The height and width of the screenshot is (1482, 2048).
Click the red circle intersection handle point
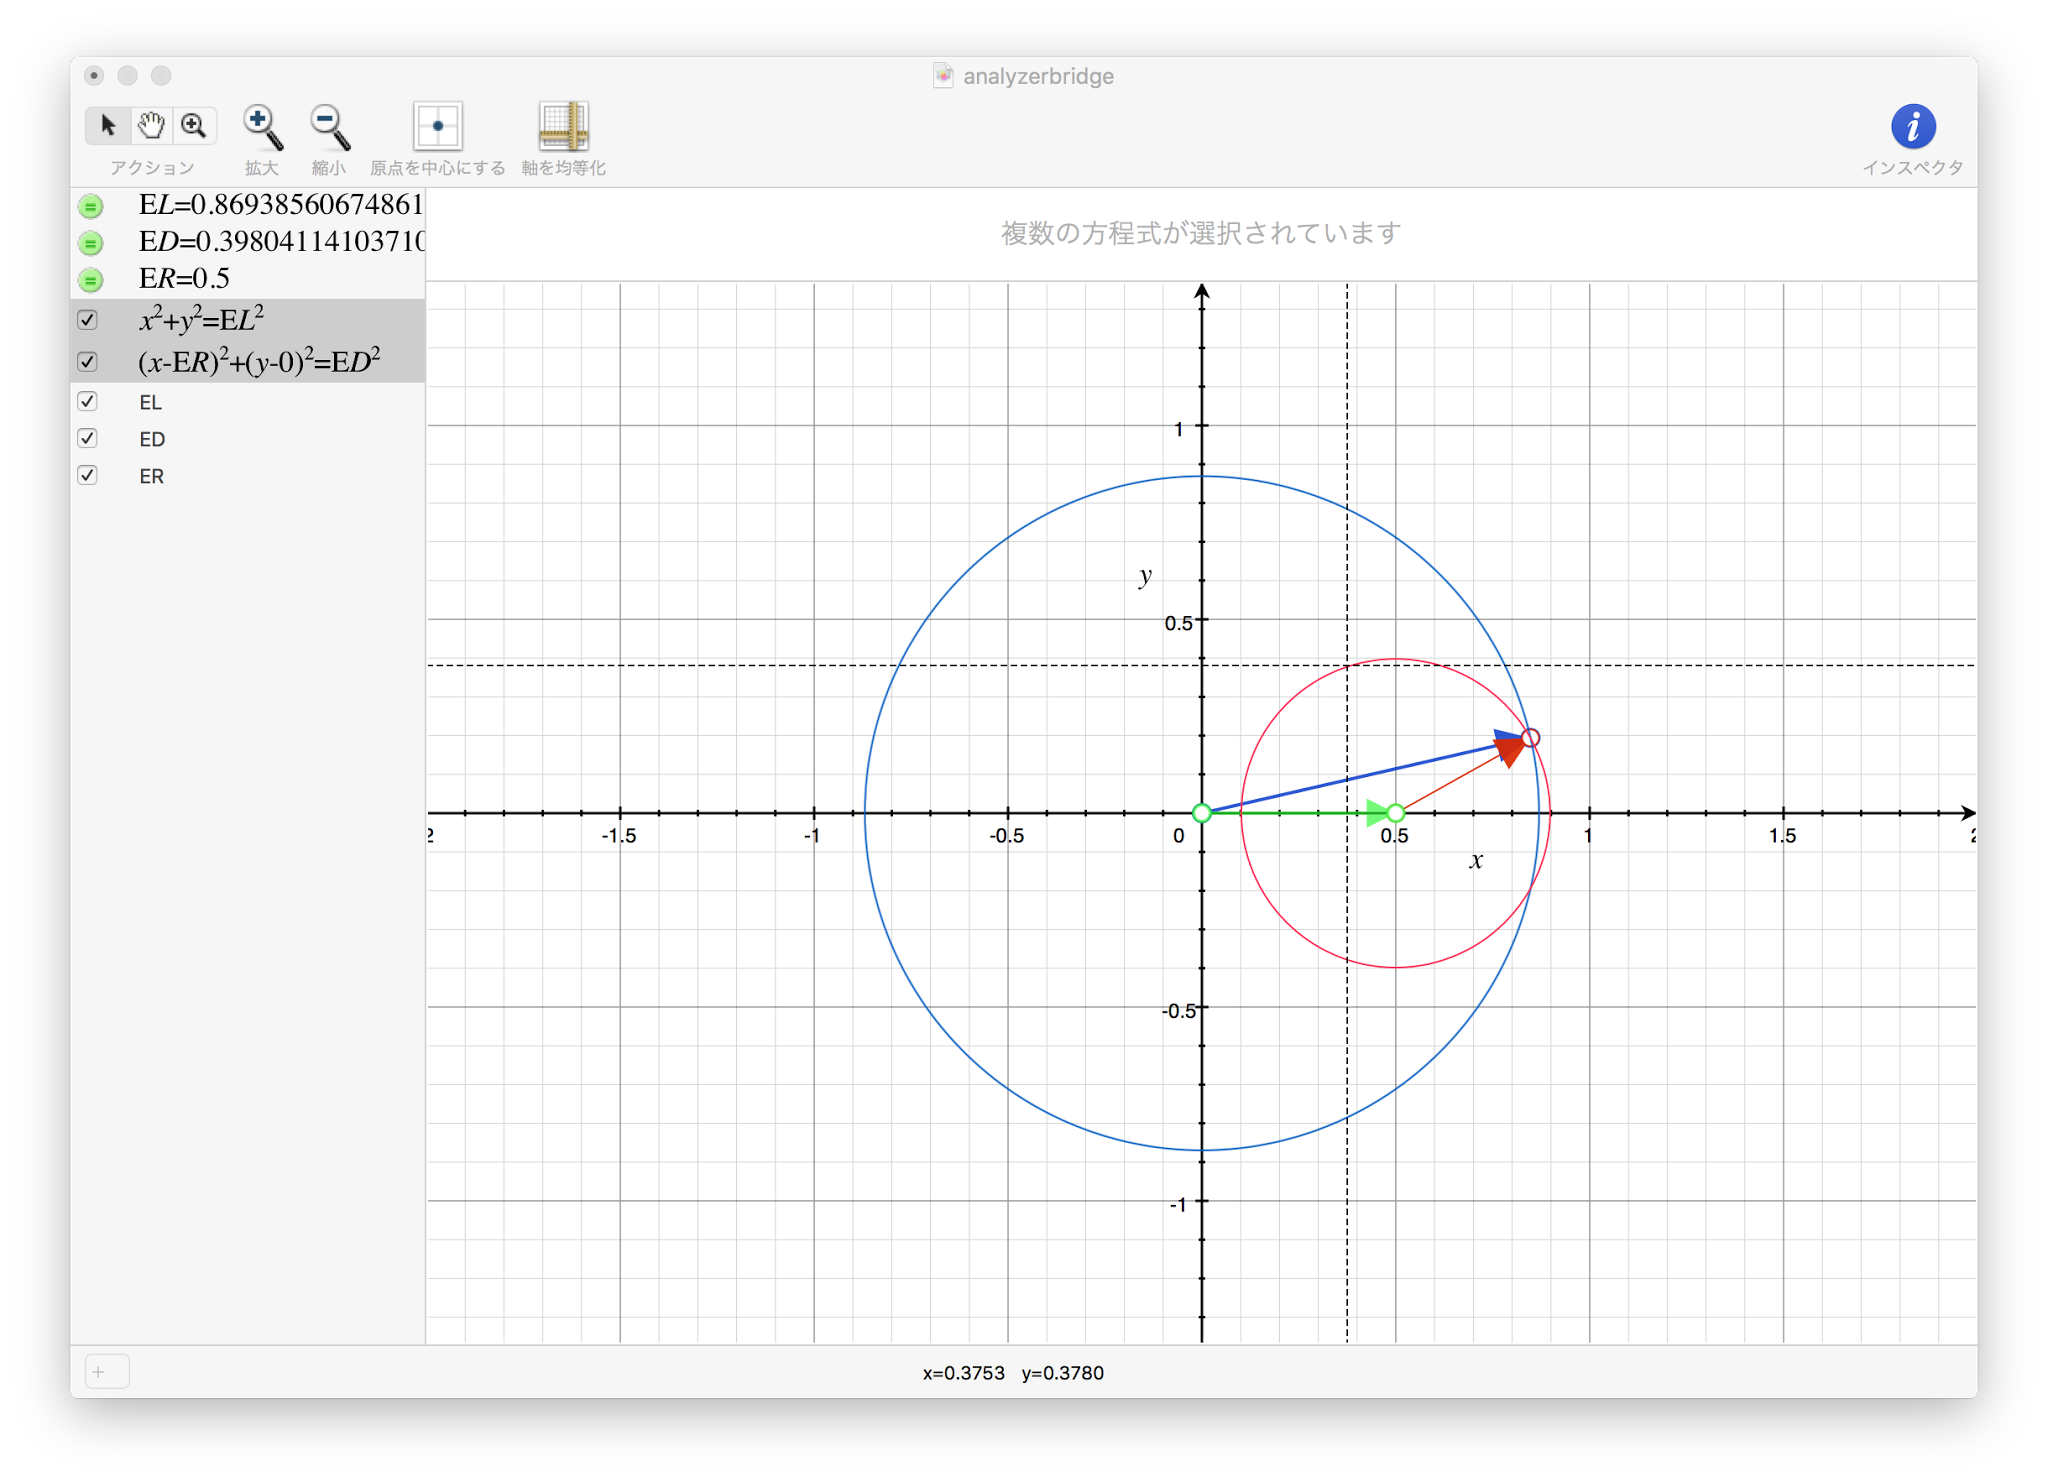tap(1530, 738)
